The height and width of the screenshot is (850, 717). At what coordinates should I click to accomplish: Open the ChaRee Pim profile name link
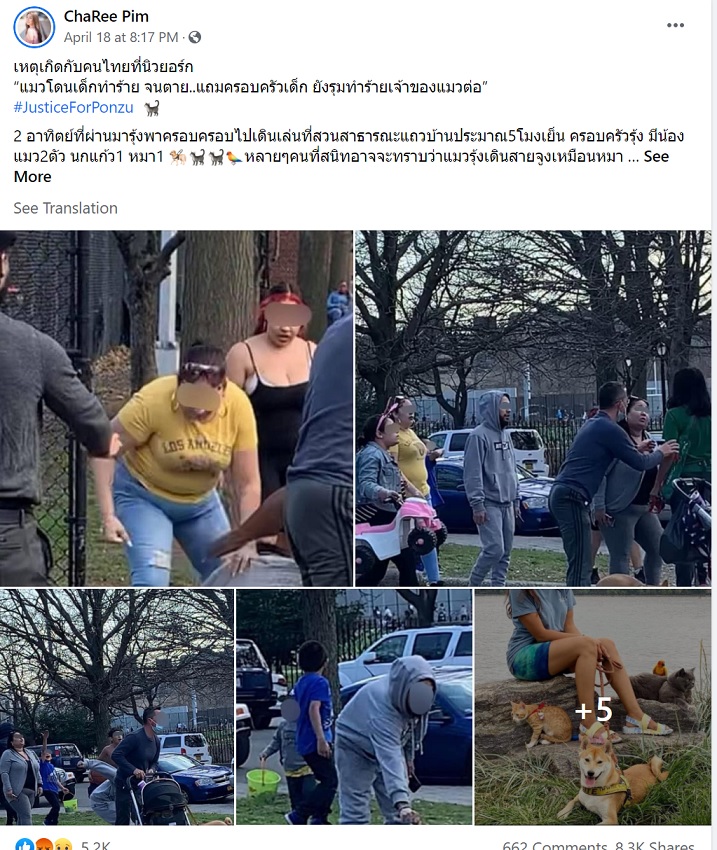[106, 16]
